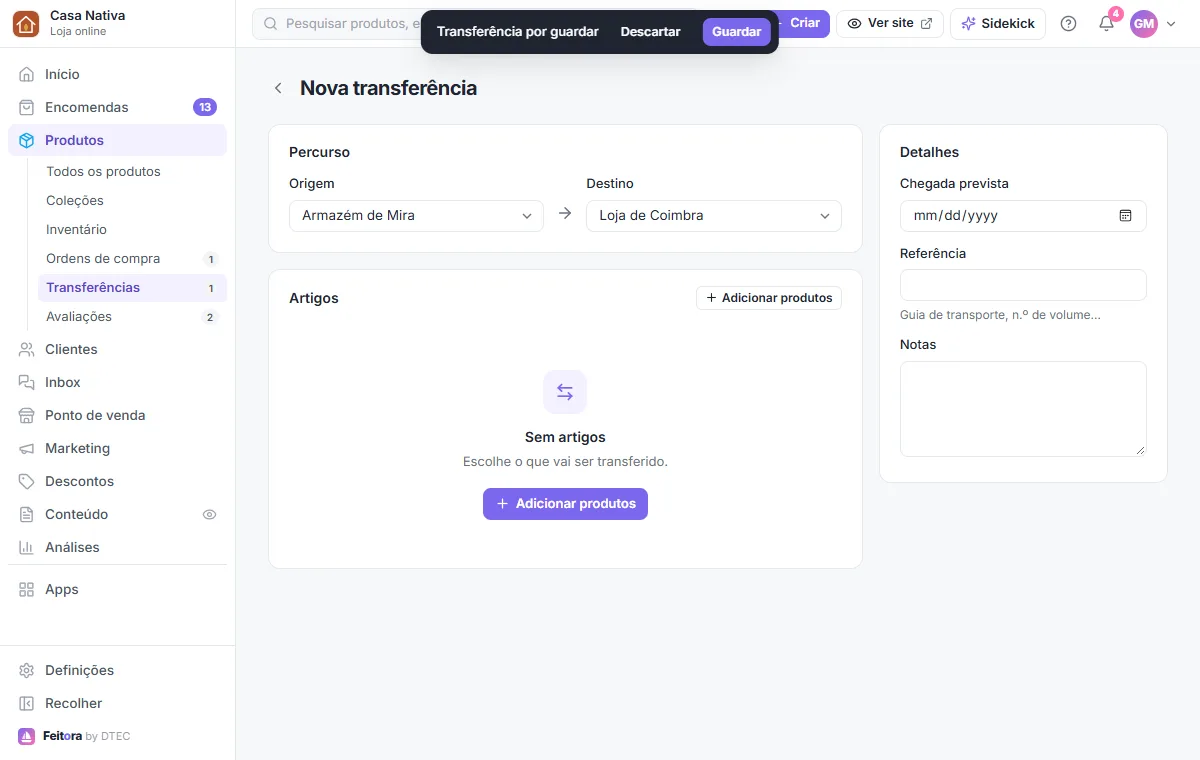Click the Criar button in the top bar
Screen dimensions: 1200x760
tap(804, 23)
